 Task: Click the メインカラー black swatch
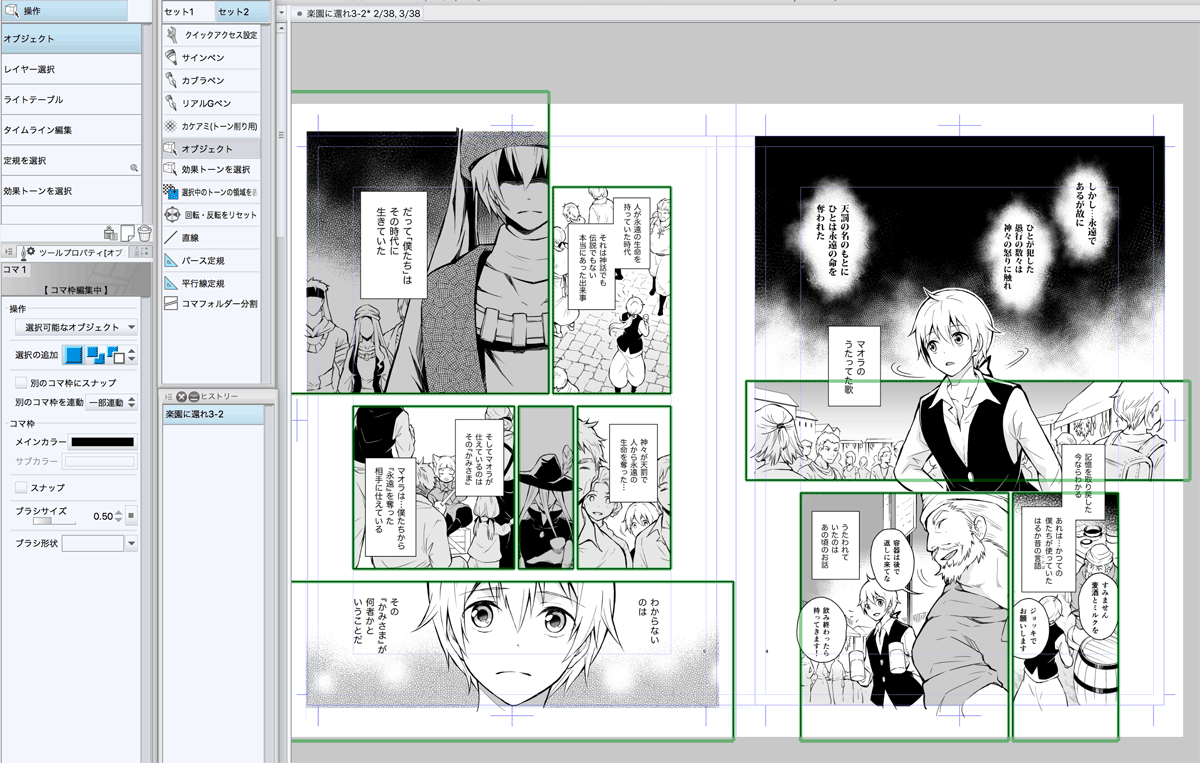102,441
